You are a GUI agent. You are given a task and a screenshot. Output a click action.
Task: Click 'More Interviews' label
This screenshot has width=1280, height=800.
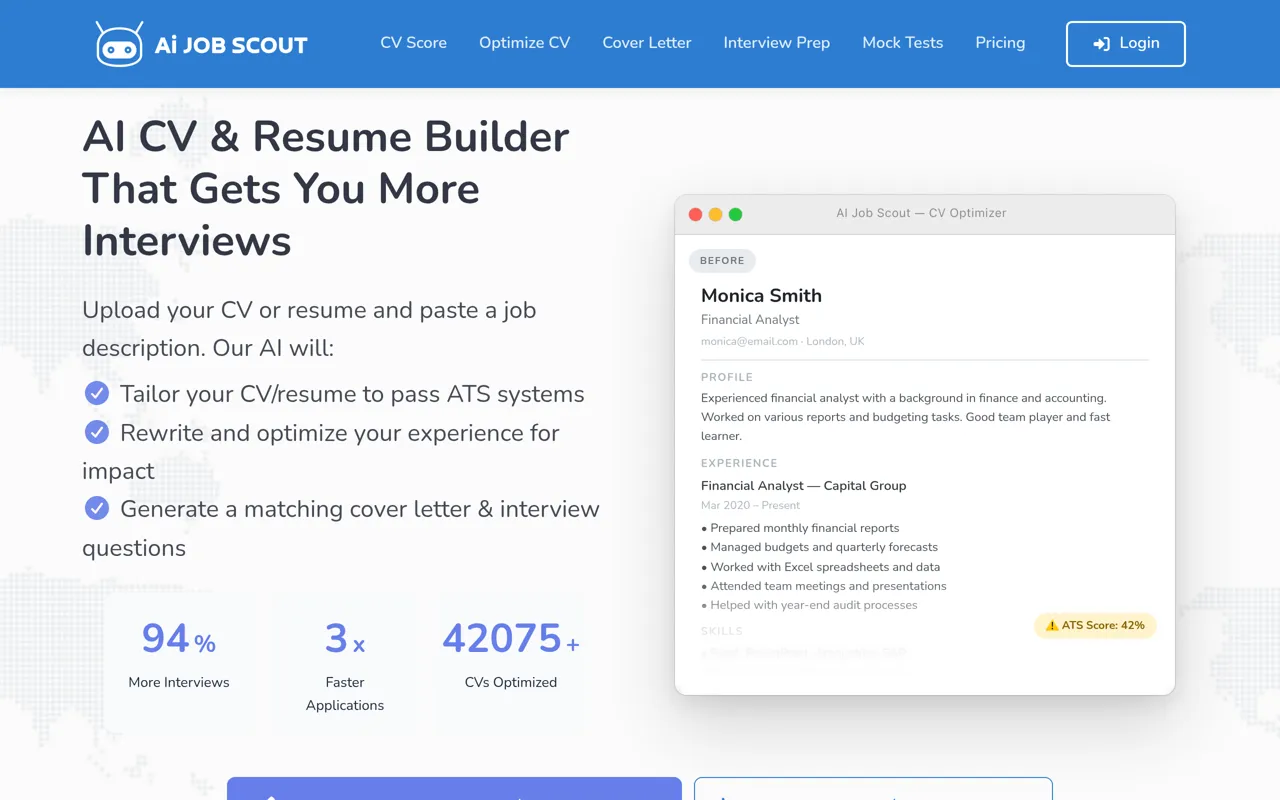179,682
